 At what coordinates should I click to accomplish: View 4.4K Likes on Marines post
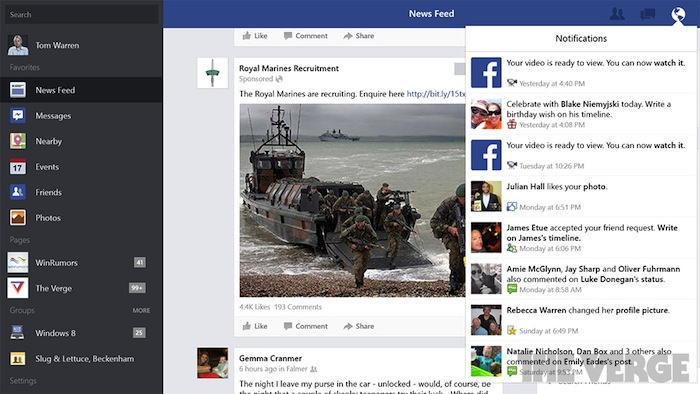coord(255,307)
